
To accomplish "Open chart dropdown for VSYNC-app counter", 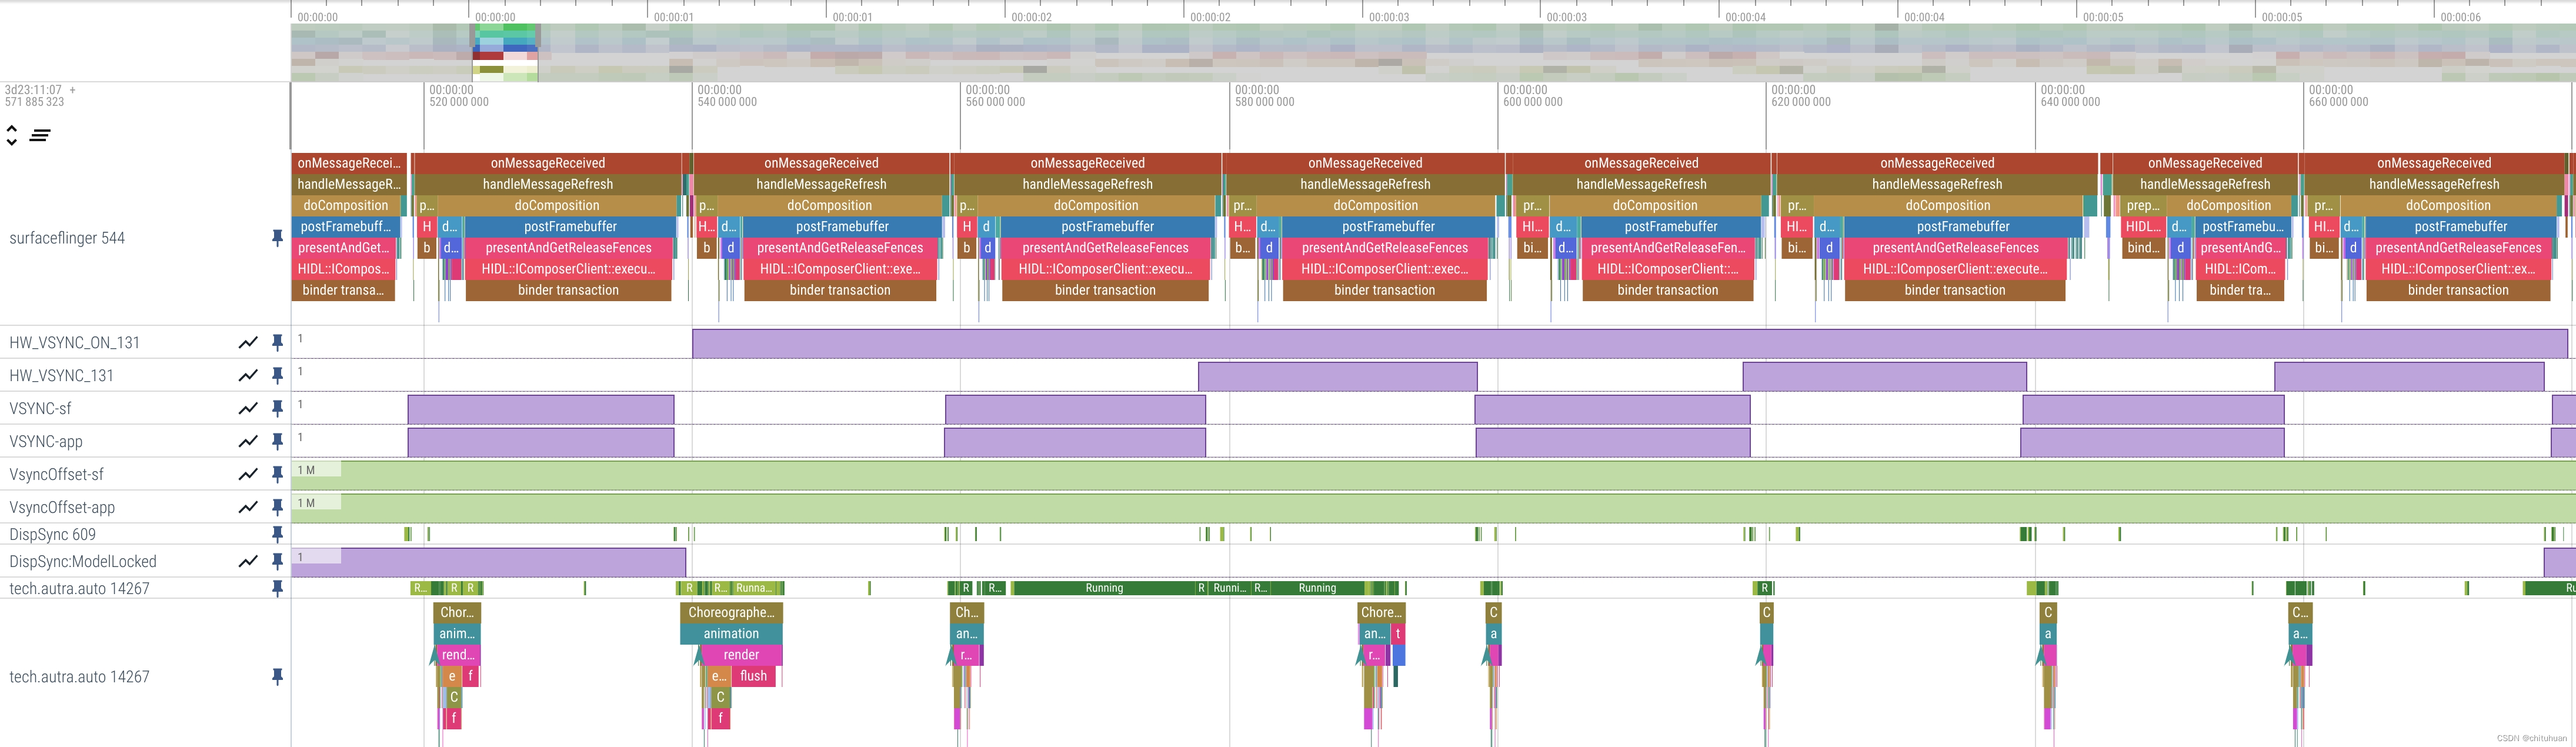I will [248, 442].
